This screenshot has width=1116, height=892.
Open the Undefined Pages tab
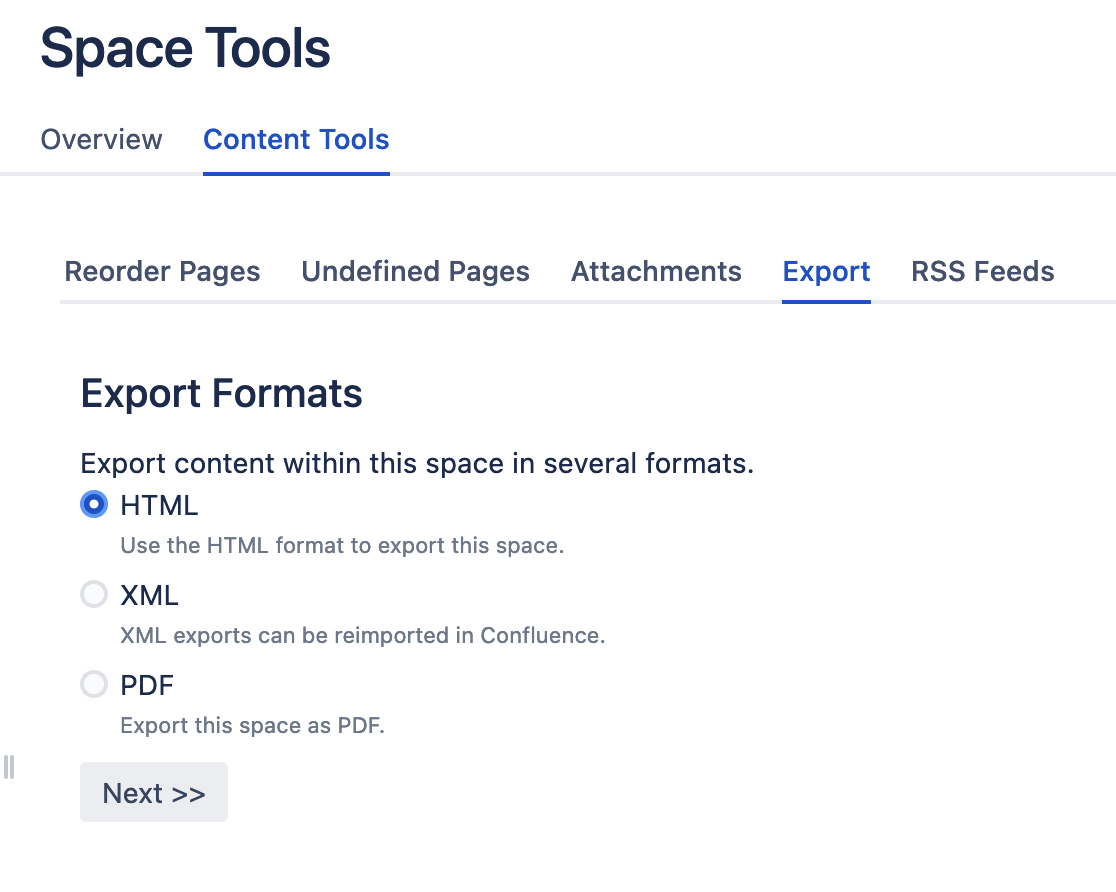coord(416,271)
